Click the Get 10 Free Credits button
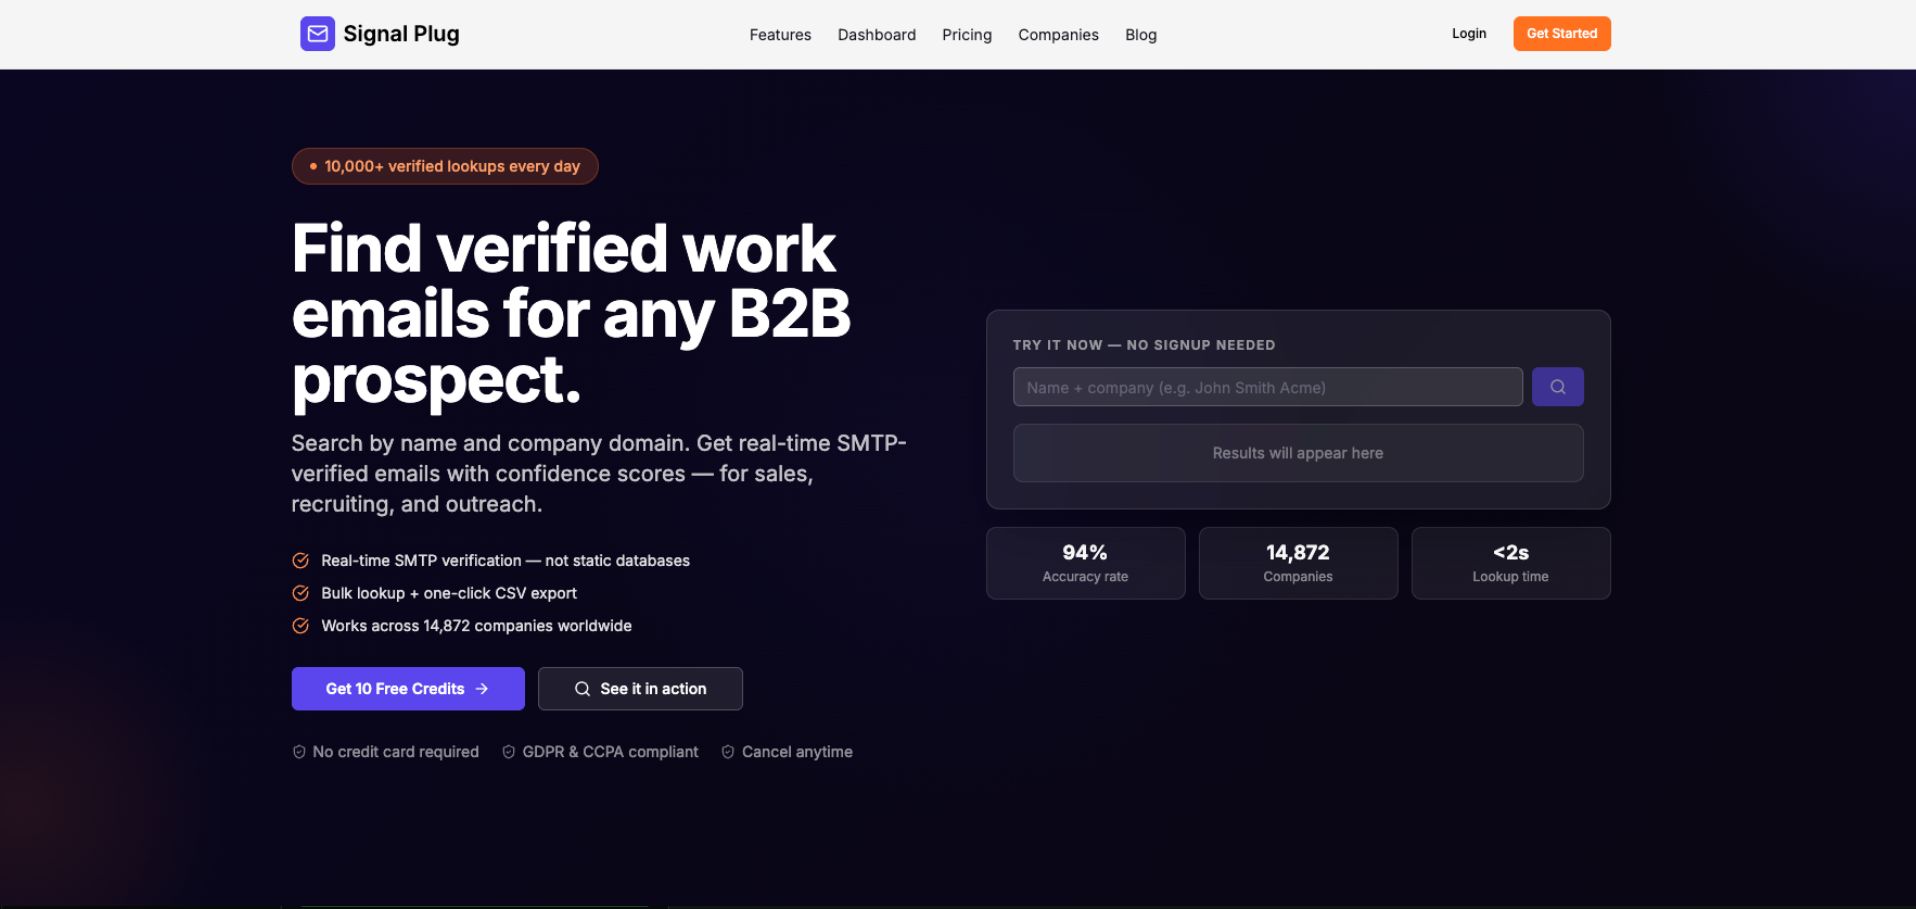This screenshot has height=909, width=1916. pos(407,689)
